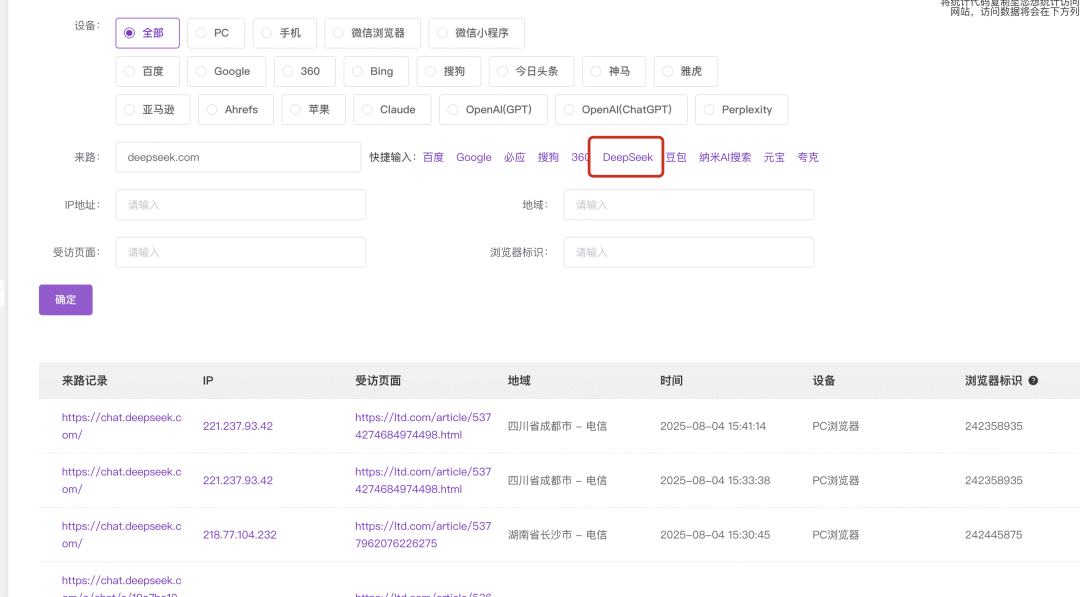This screenshot has height=597, width=1080.
Task: Focus the IP地址 input field
Action: pyautogui.click(x=240, y=205)
